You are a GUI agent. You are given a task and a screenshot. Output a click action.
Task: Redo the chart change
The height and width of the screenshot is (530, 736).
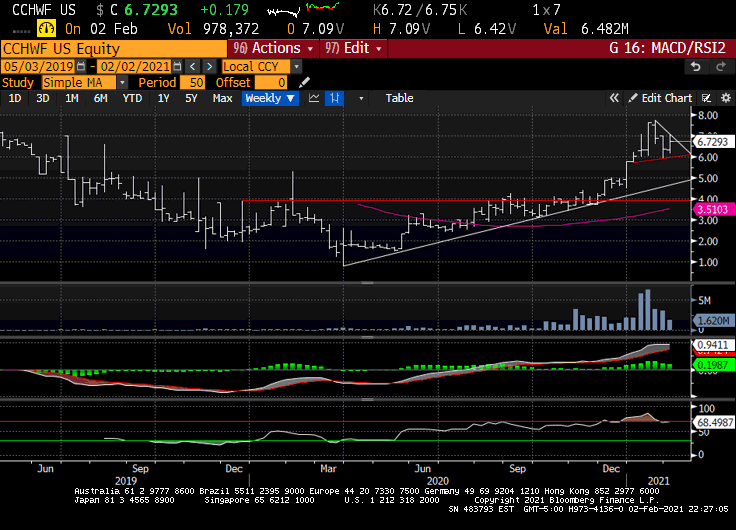(x=721, y=67)
